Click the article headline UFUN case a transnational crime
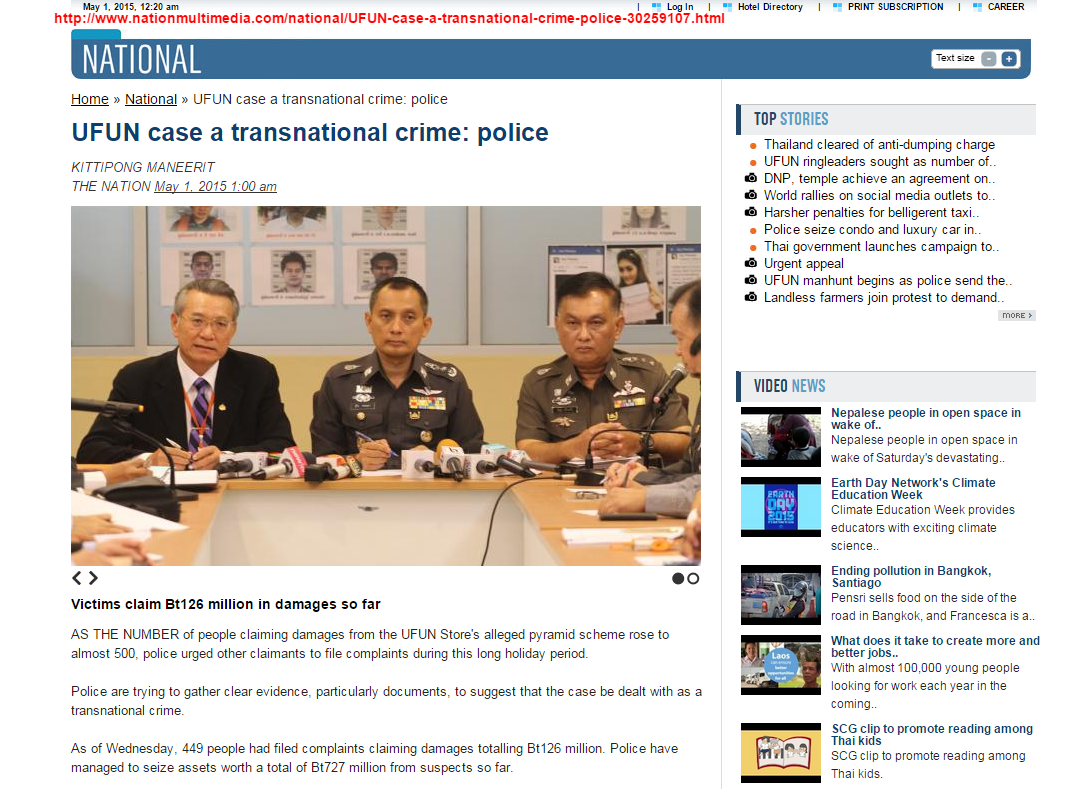This screenshot has height=789, width=1069. tap(310, 132)
